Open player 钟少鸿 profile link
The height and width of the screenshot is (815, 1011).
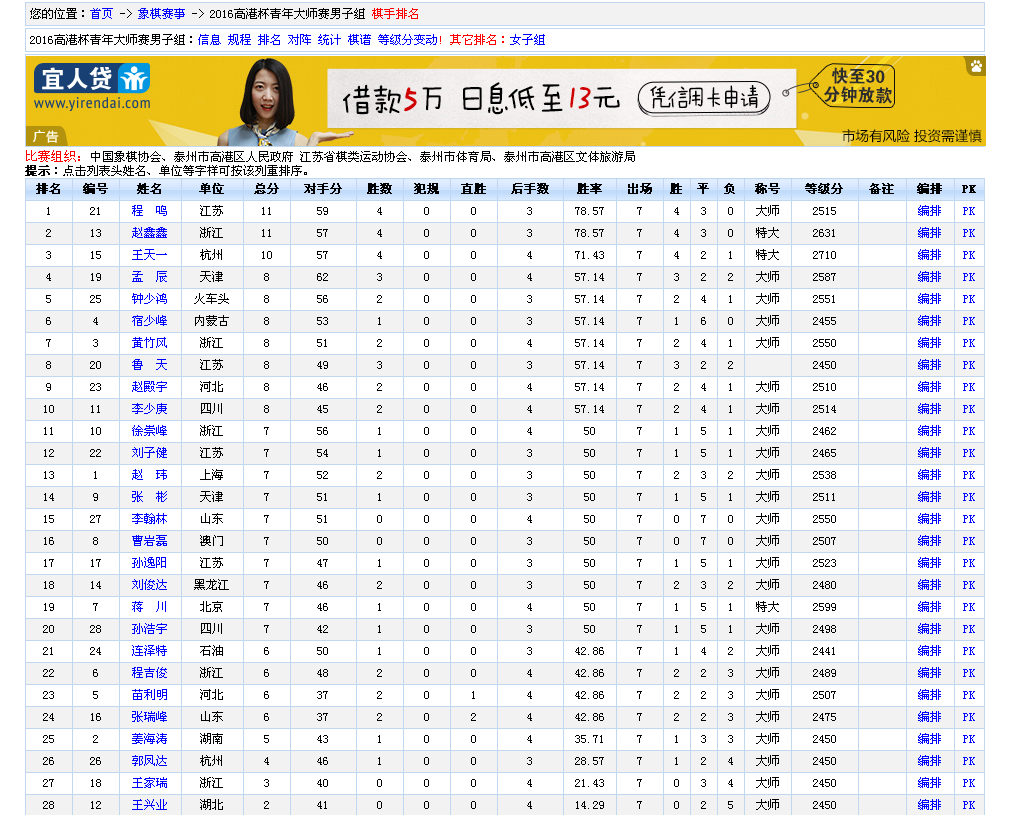pos(150,299)
